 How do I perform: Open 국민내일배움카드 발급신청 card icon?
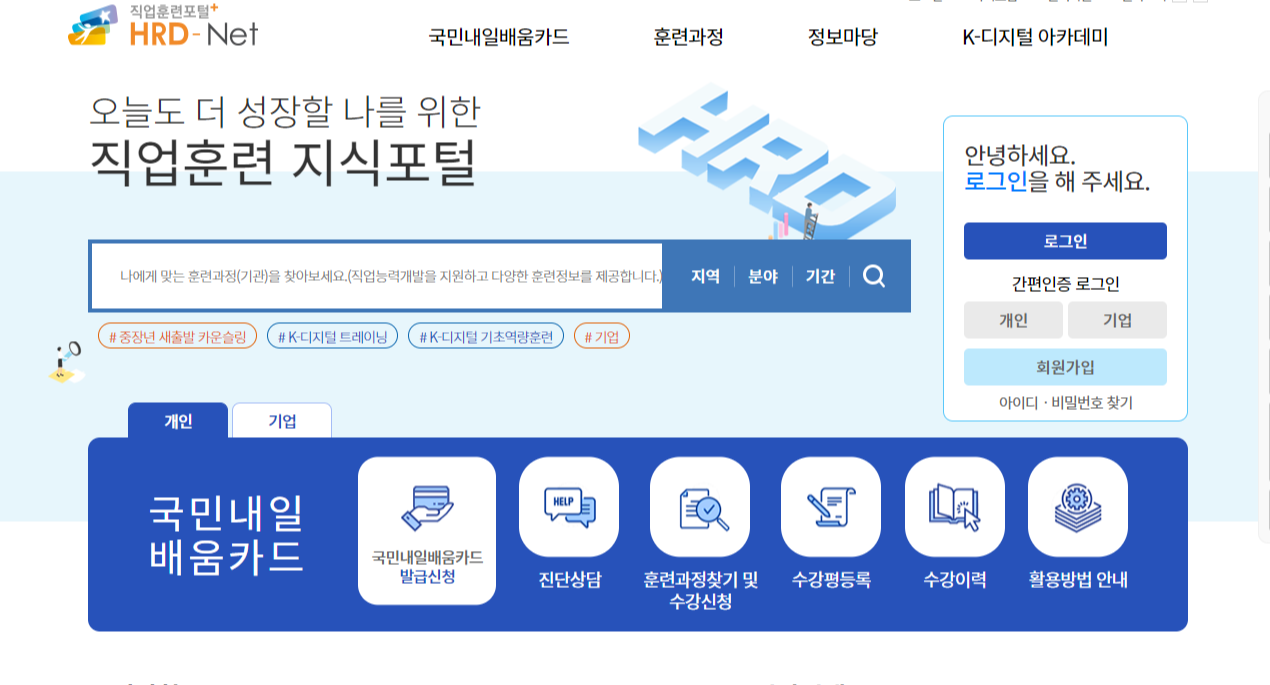[427, 531]
